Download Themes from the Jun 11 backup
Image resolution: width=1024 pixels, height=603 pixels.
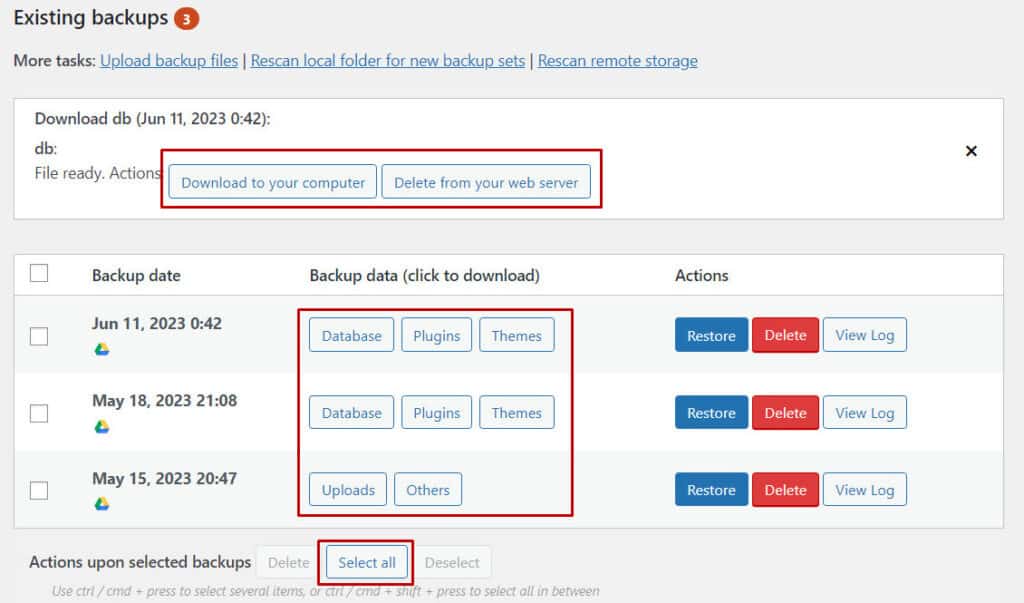[x=517, y=335]
